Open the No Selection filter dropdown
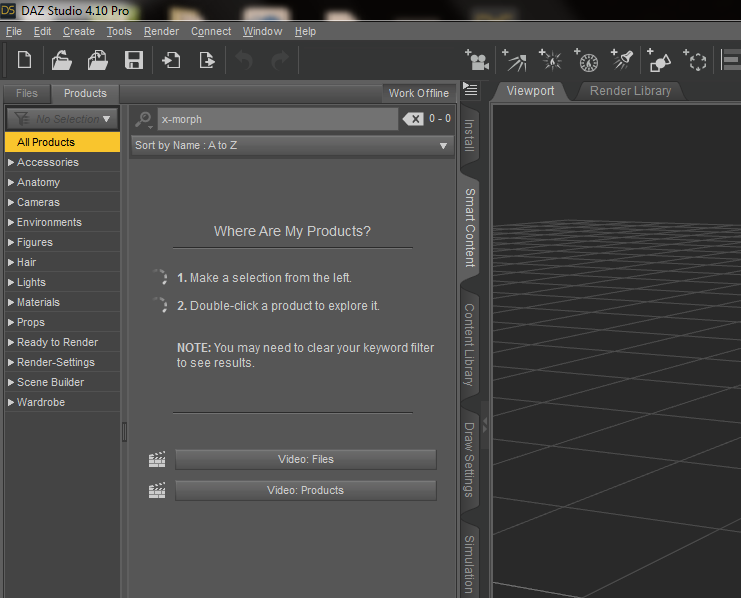741x598 pixels. (62, 119)
